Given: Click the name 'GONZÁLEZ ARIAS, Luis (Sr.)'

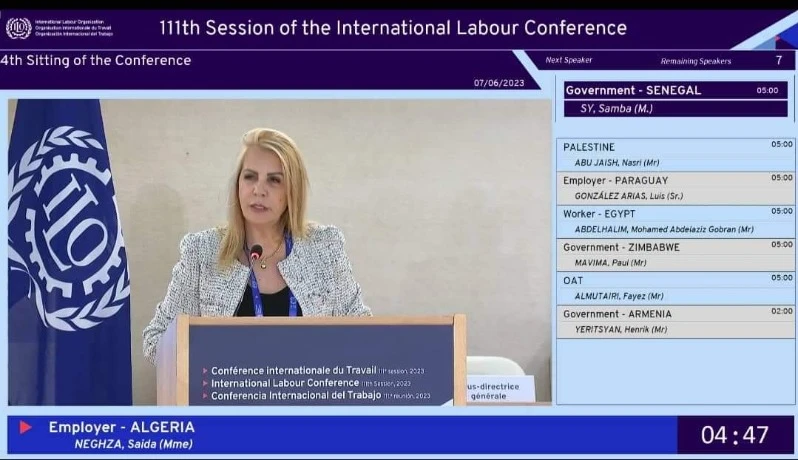Looking at the screenshot, I should click(x=629, y=196).
